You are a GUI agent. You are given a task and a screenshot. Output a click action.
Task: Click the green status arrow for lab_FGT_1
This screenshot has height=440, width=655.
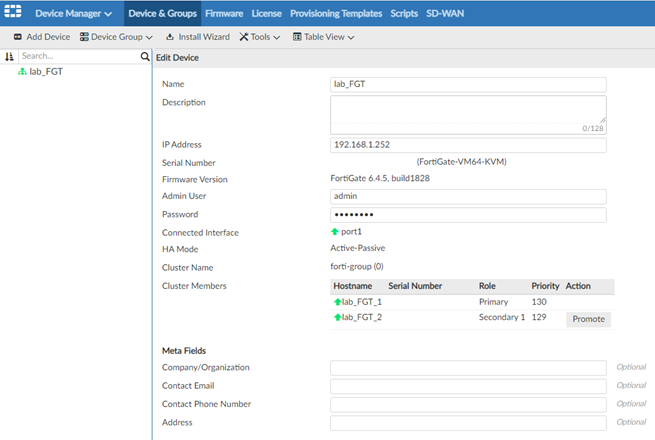[337, 302]
